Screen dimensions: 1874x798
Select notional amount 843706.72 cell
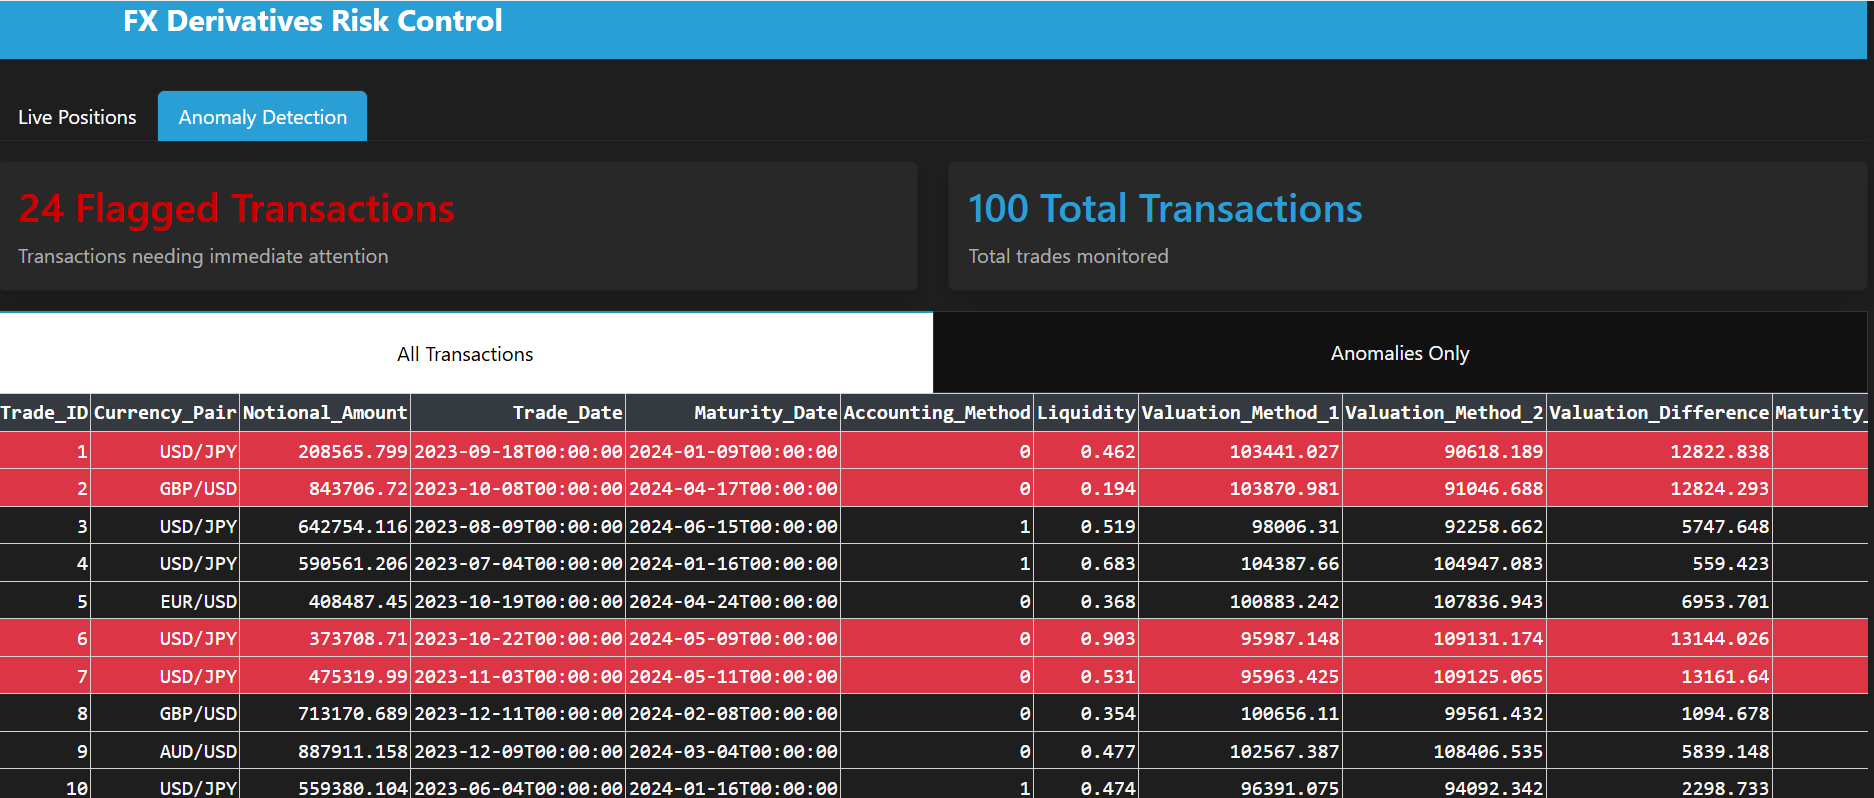coord(325,488)
